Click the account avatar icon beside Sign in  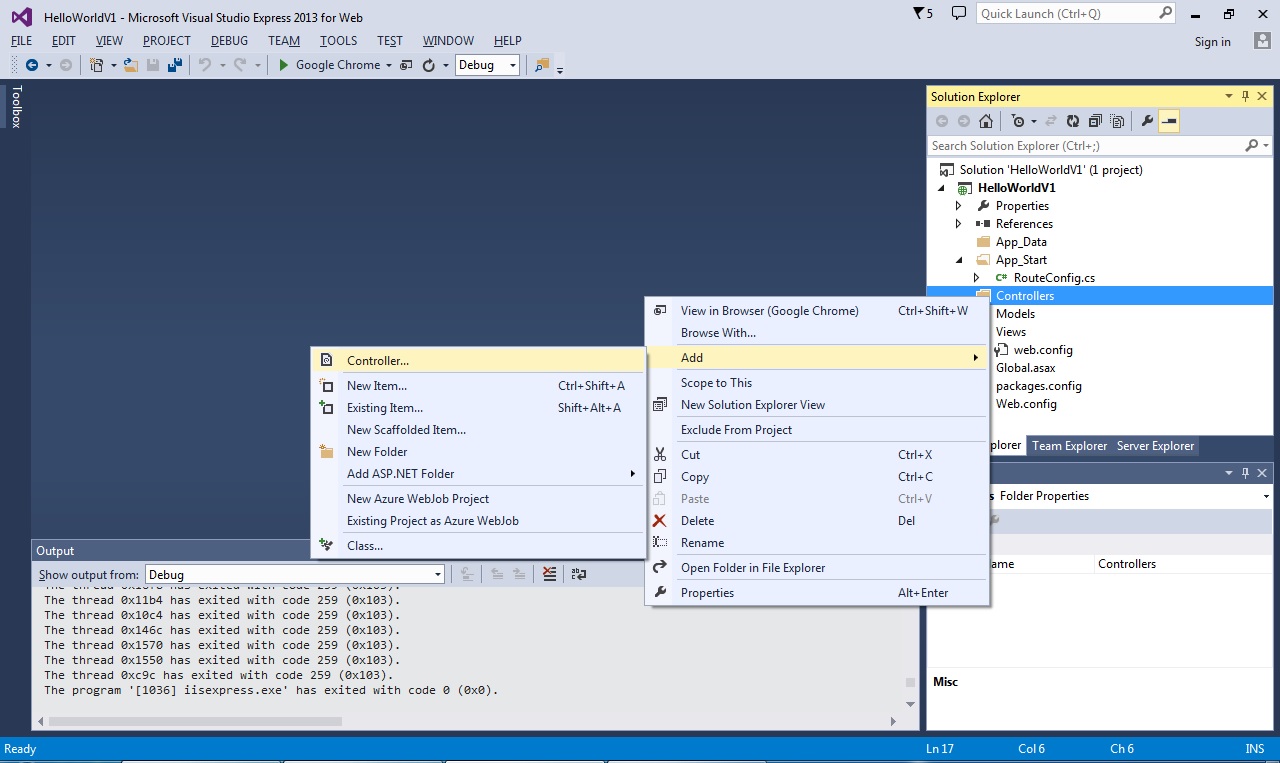(1262, 41)
